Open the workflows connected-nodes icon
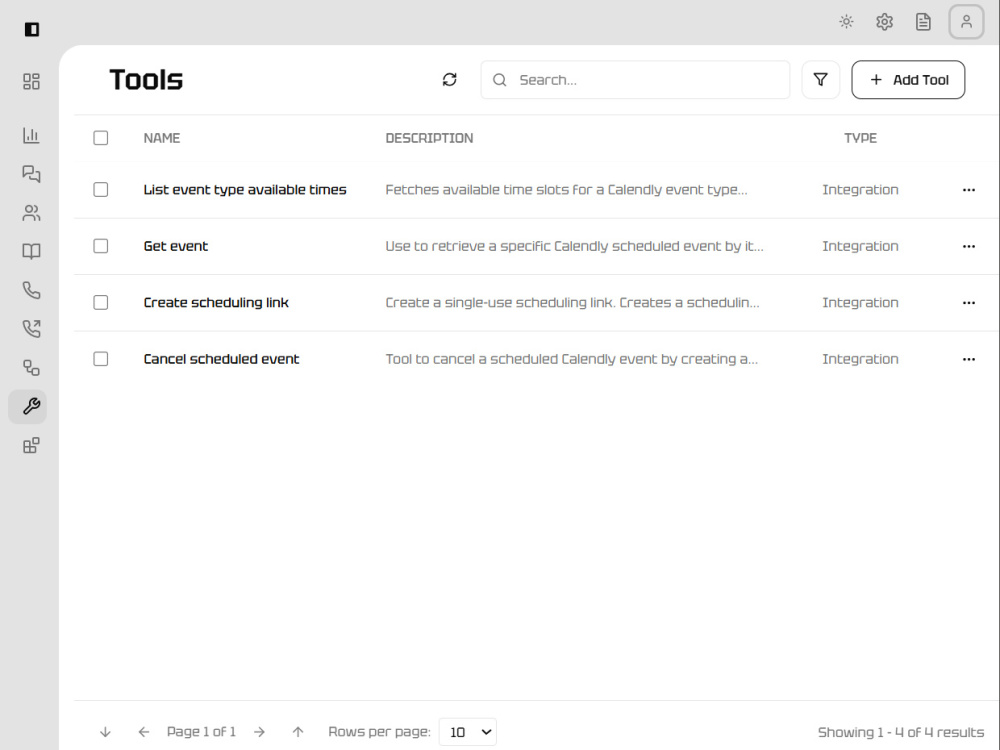The image size is (1000, 750). [31, 368]
